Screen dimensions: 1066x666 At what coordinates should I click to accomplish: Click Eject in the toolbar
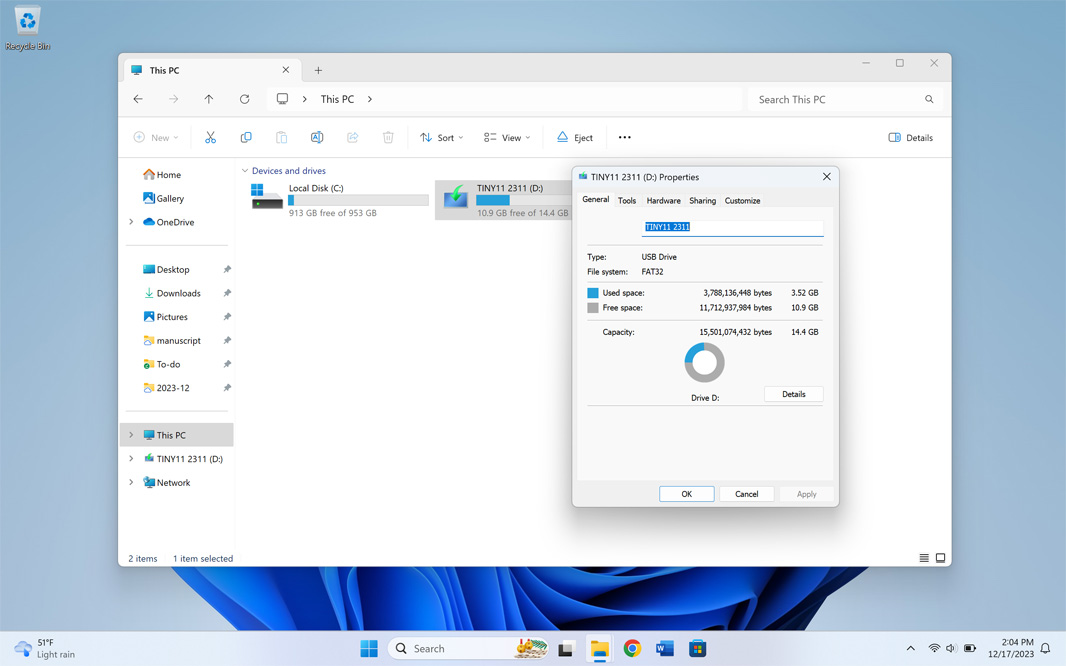[x=575, y=138]
